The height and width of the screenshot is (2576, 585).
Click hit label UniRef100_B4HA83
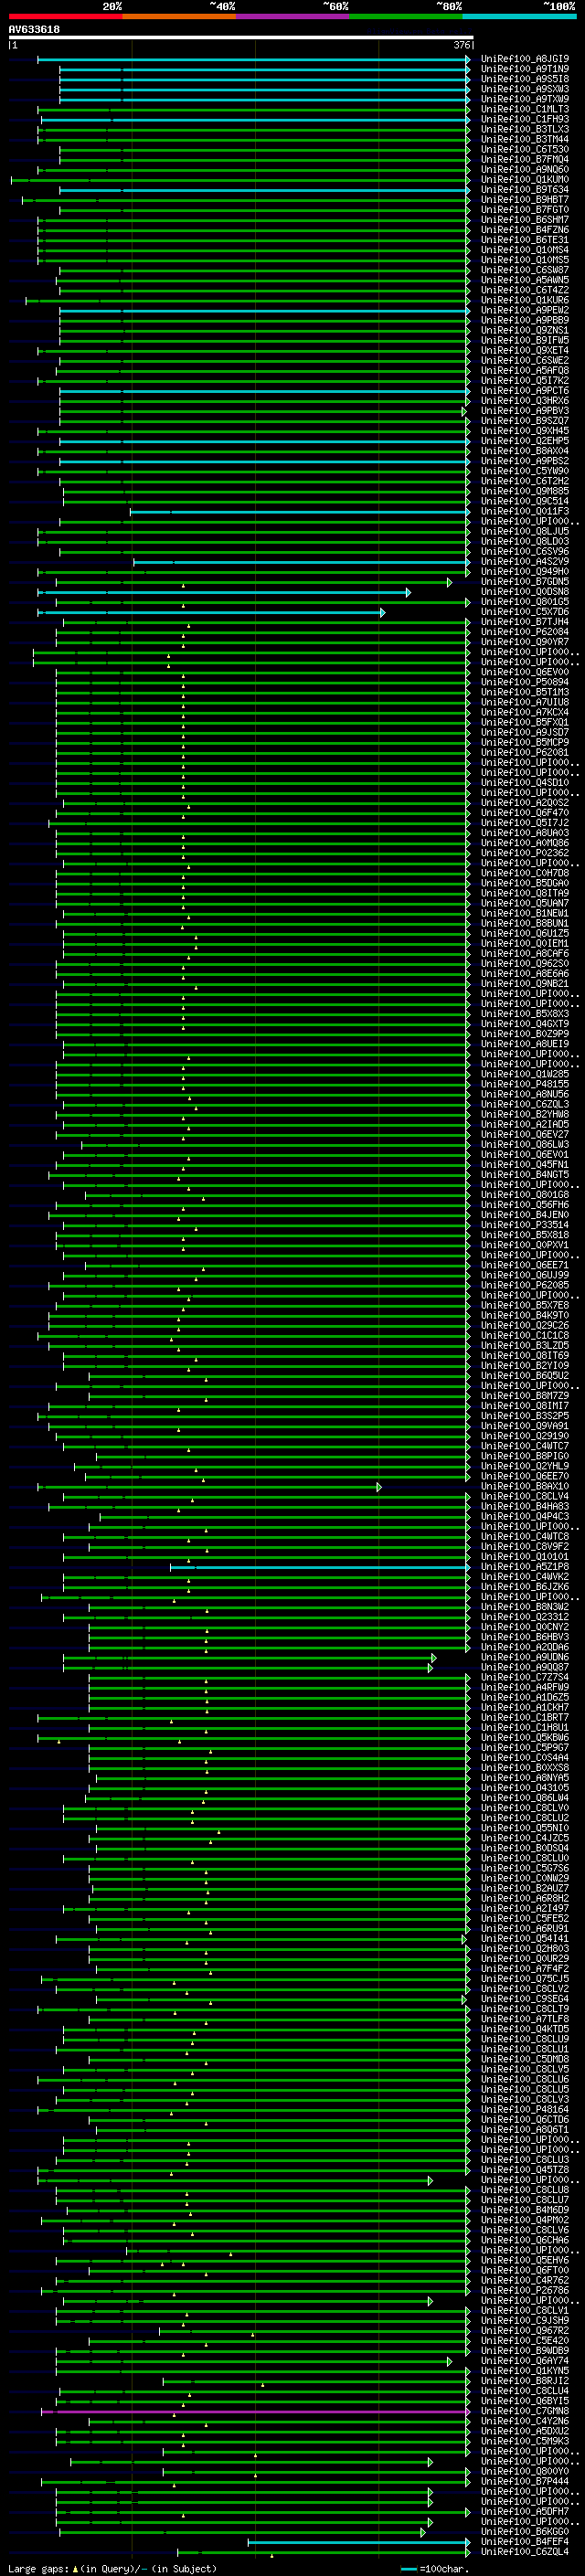[x=525, y=1506]
